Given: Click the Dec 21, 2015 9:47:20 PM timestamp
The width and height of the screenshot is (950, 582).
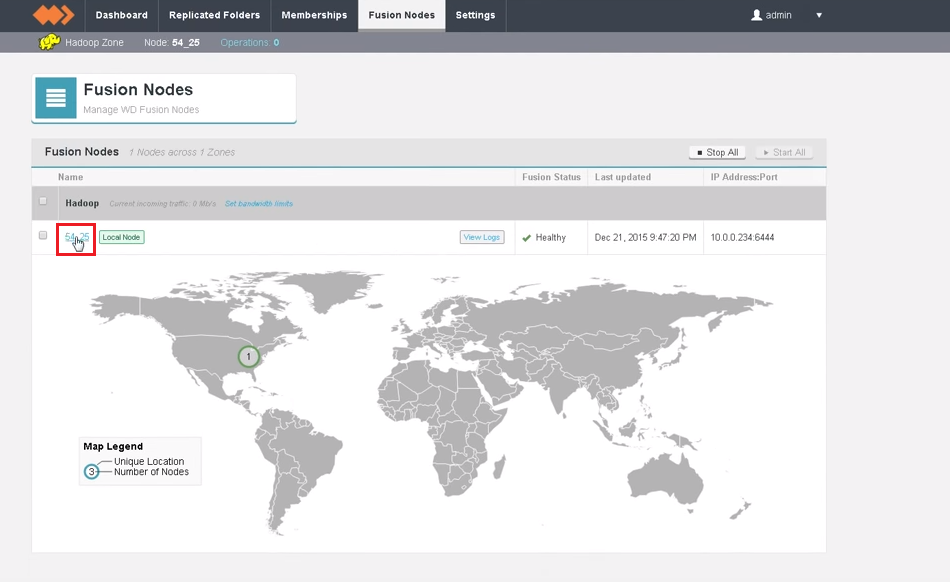Looking at the screenshot, I should click(645, 237).
